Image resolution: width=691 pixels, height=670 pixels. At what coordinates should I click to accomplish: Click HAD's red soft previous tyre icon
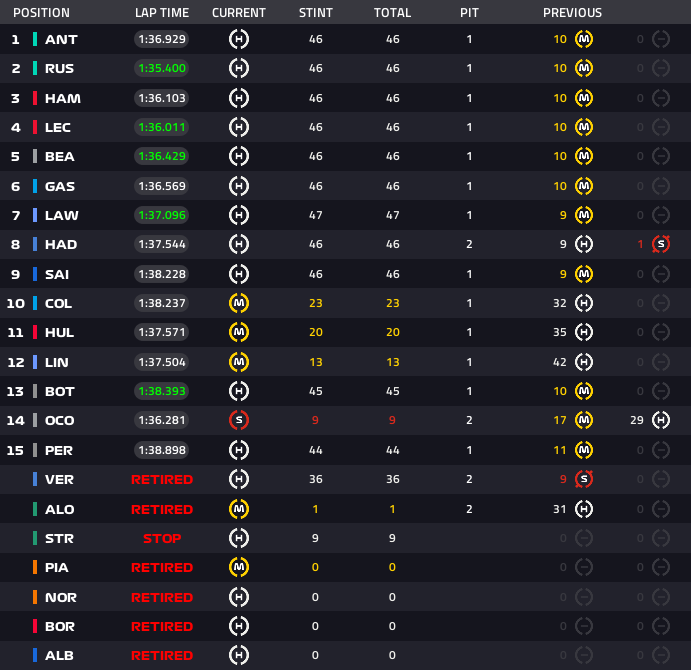coord(660,244)
